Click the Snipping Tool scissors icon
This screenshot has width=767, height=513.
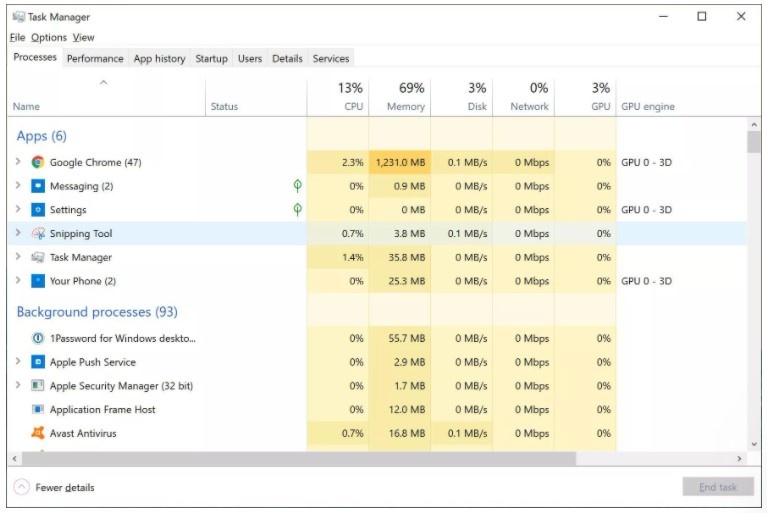(x=38, y=234)
